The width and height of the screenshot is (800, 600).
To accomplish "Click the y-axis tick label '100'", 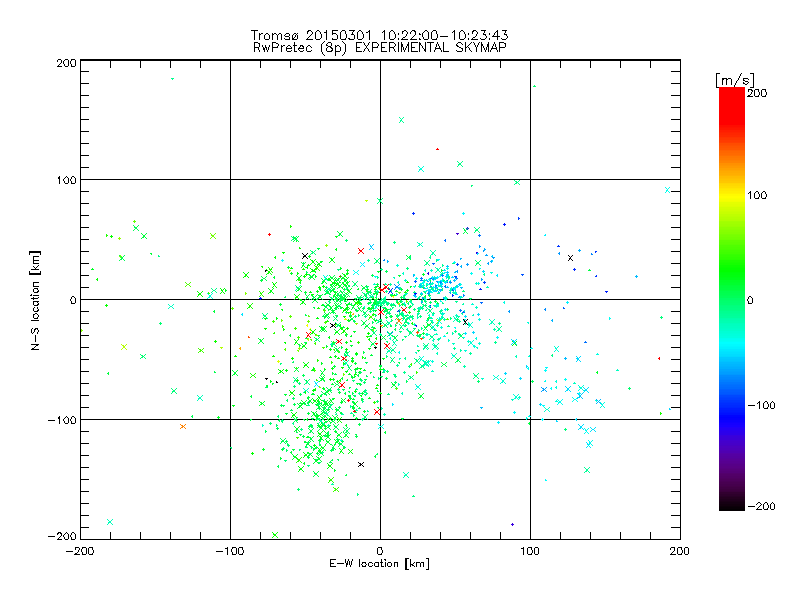I will pos(66,180).
